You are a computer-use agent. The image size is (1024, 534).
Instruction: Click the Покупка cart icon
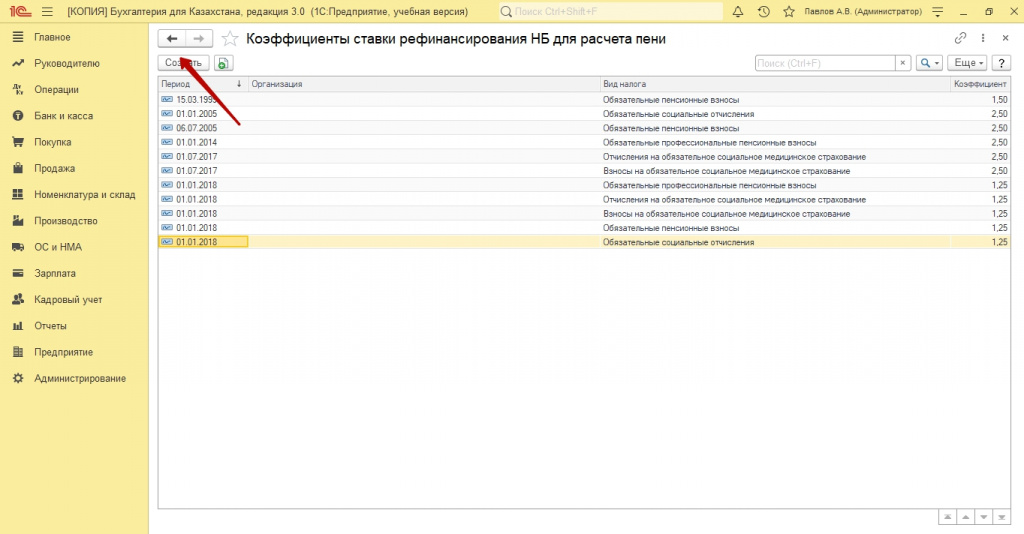click(18, 142)
